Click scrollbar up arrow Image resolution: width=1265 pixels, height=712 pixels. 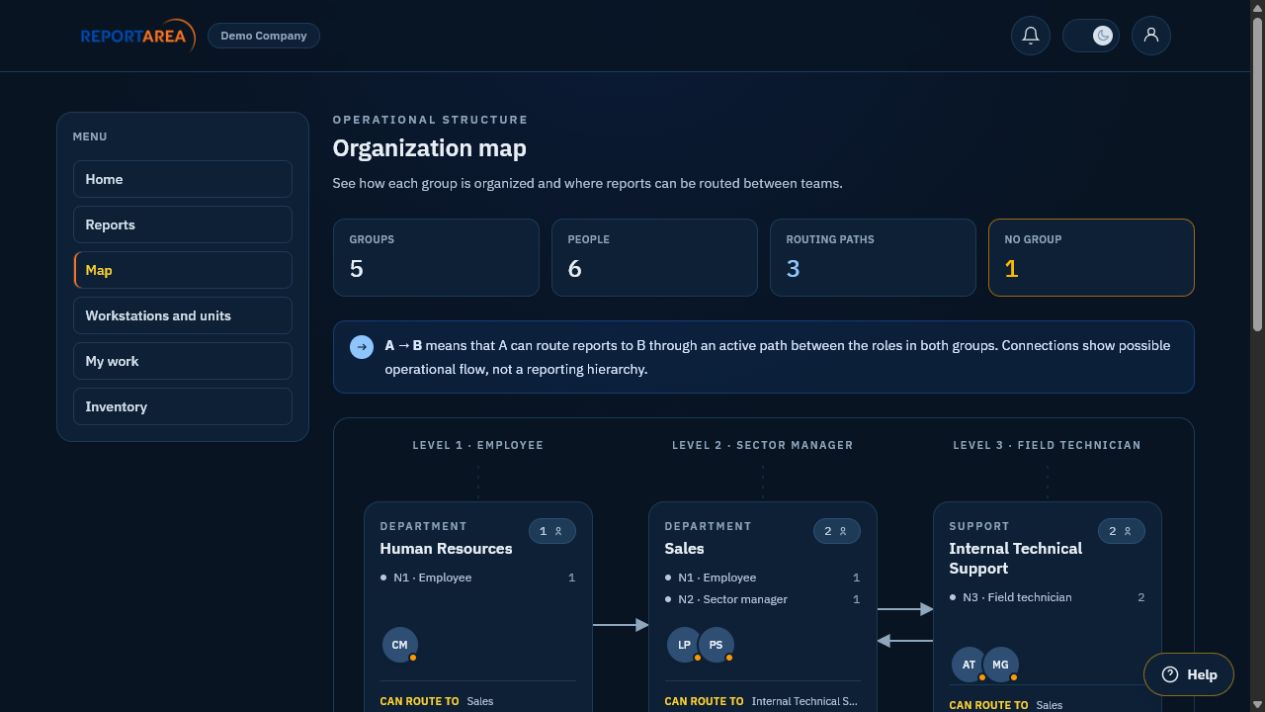click(x=1258, y=7)
